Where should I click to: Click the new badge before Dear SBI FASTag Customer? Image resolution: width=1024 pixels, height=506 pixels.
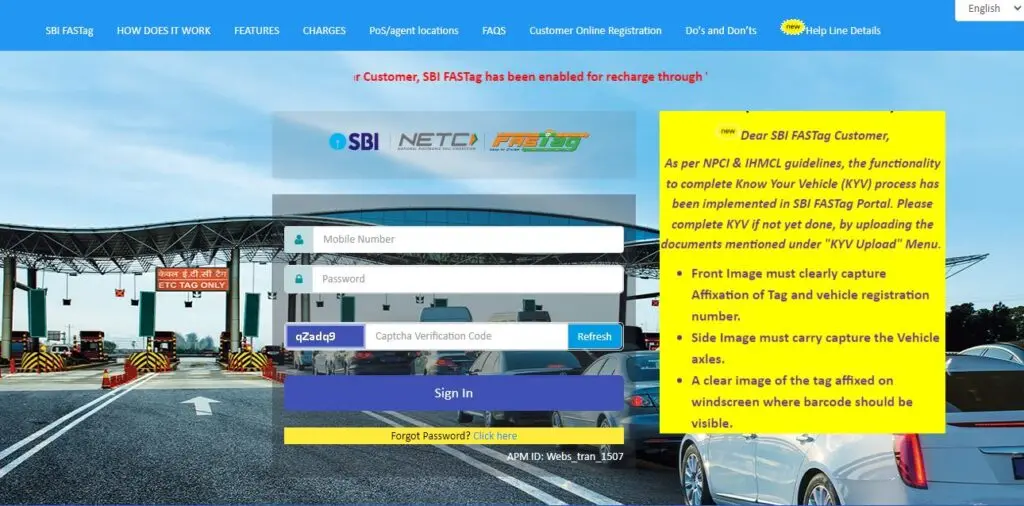pyautogui.click(x=727, y=132)
